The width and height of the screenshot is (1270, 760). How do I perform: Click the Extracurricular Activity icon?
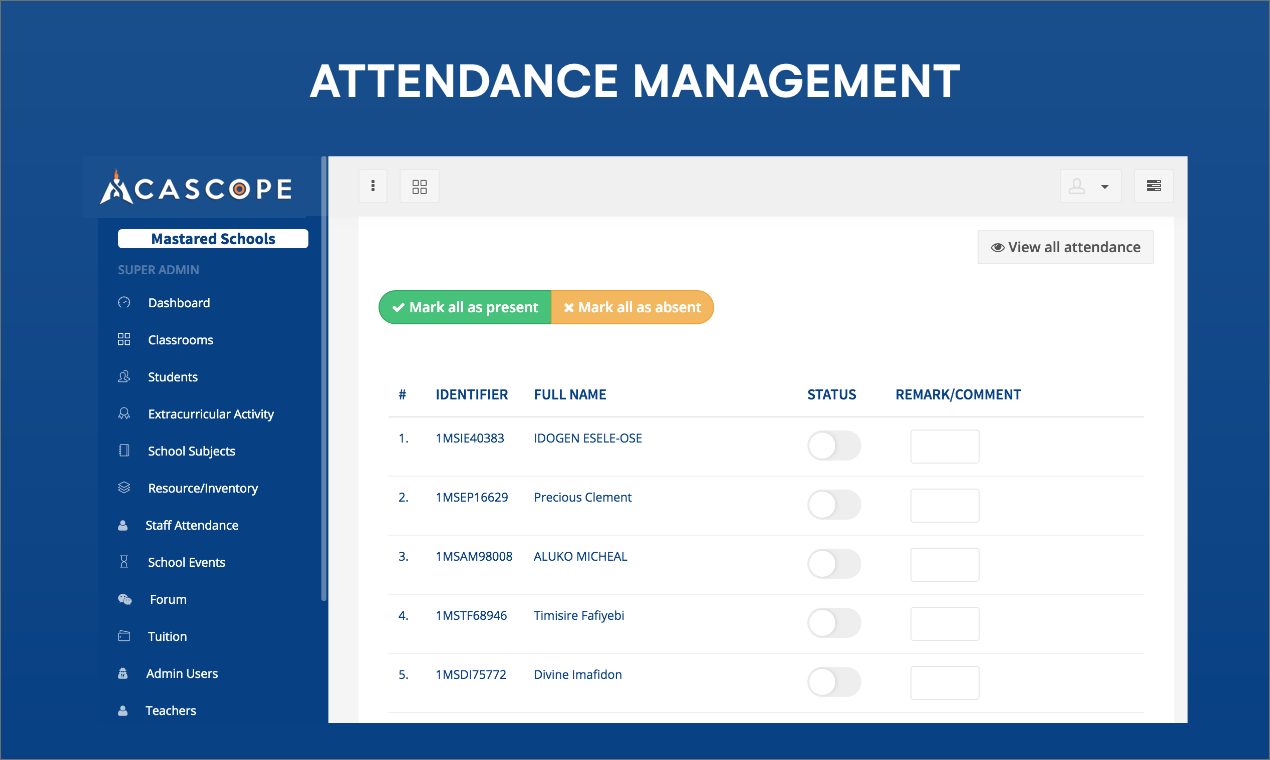coord(124,413)
